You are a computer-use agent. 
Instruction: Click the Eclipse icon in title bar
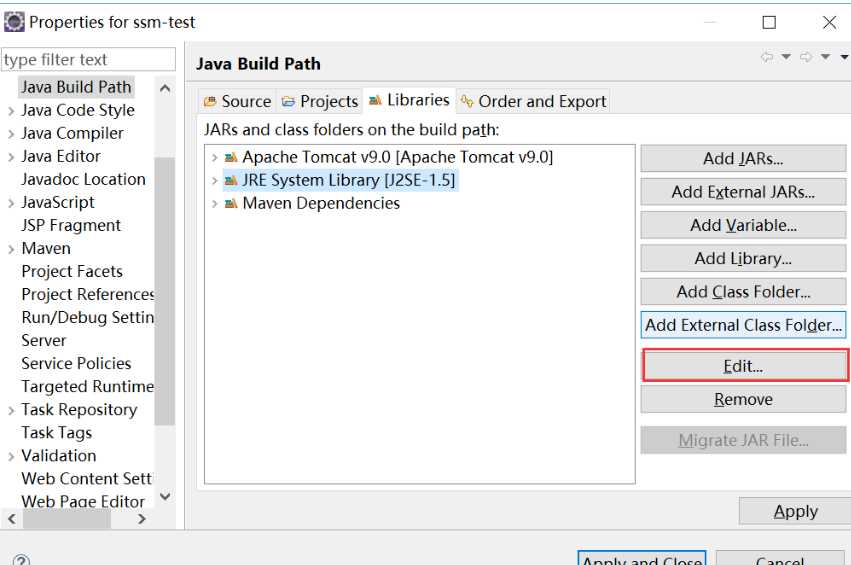pos(14,21)
